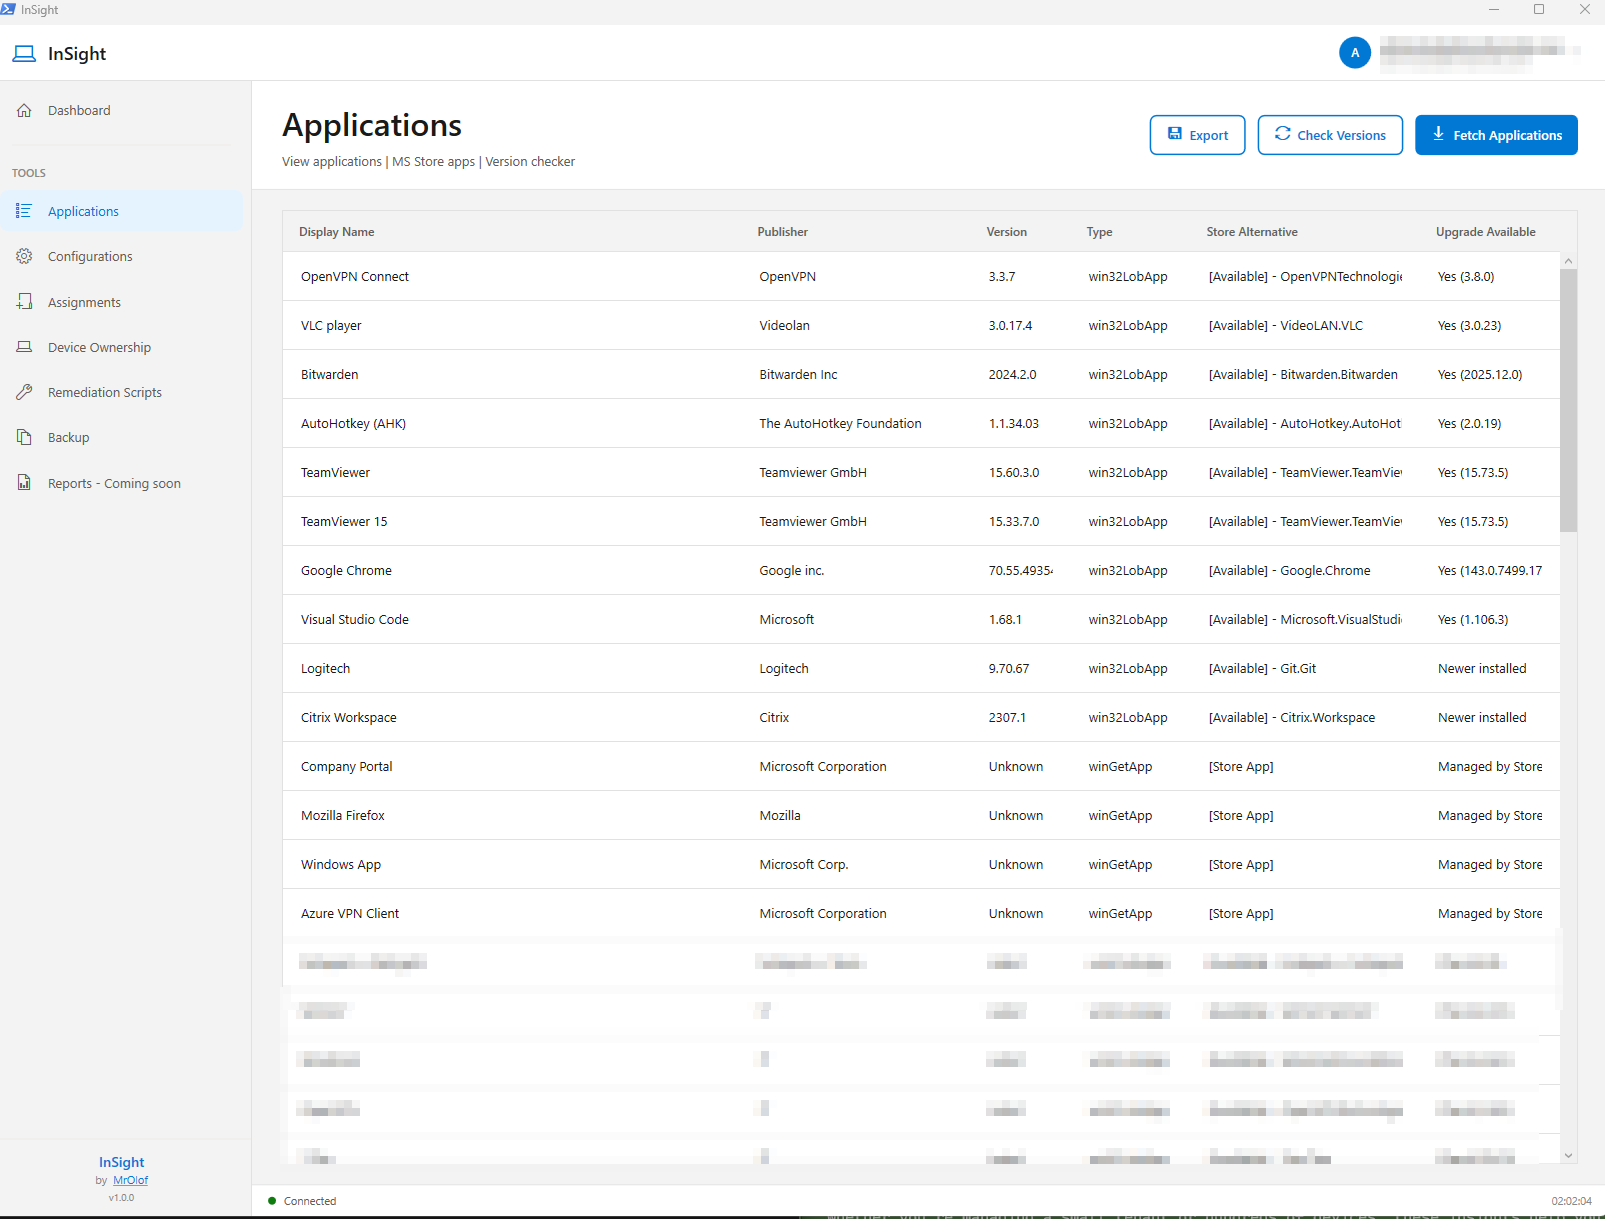Click the Dashboard home icon
The image size is (1605, 1219).
coord(24,110)
